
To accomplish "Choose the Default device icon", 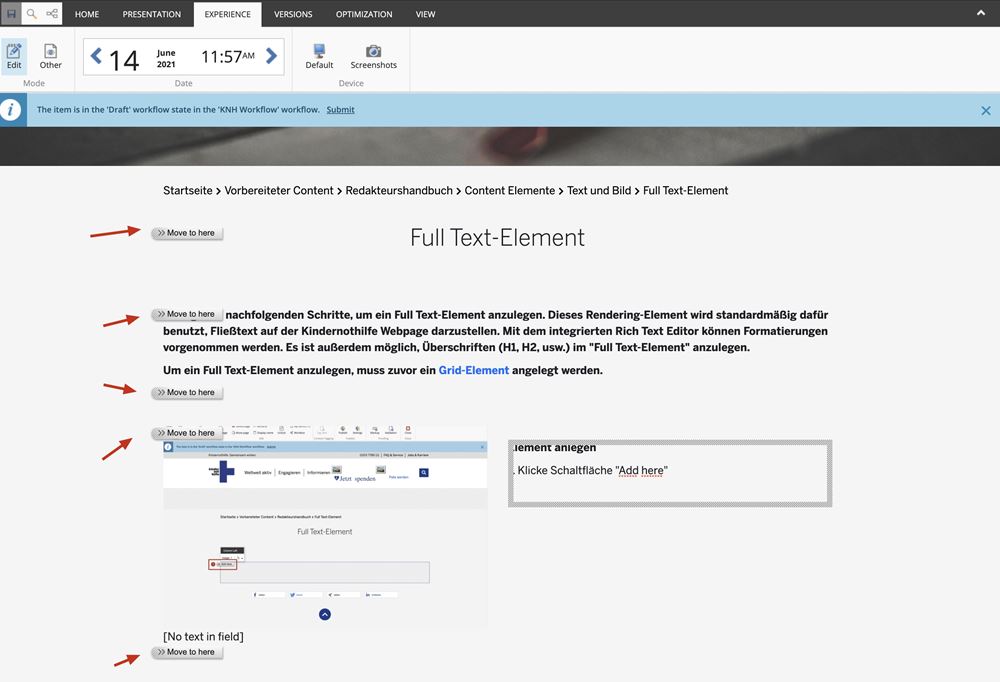I will [x=319, y=56].
